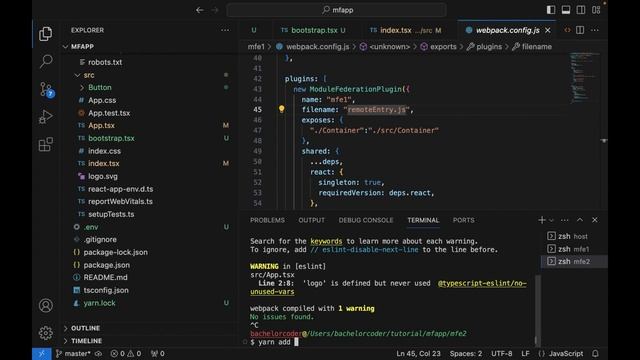The height and width of the screenshot is (360, 640).
Task: Open Source Control view with badge
Action: (x=46, y=89)
